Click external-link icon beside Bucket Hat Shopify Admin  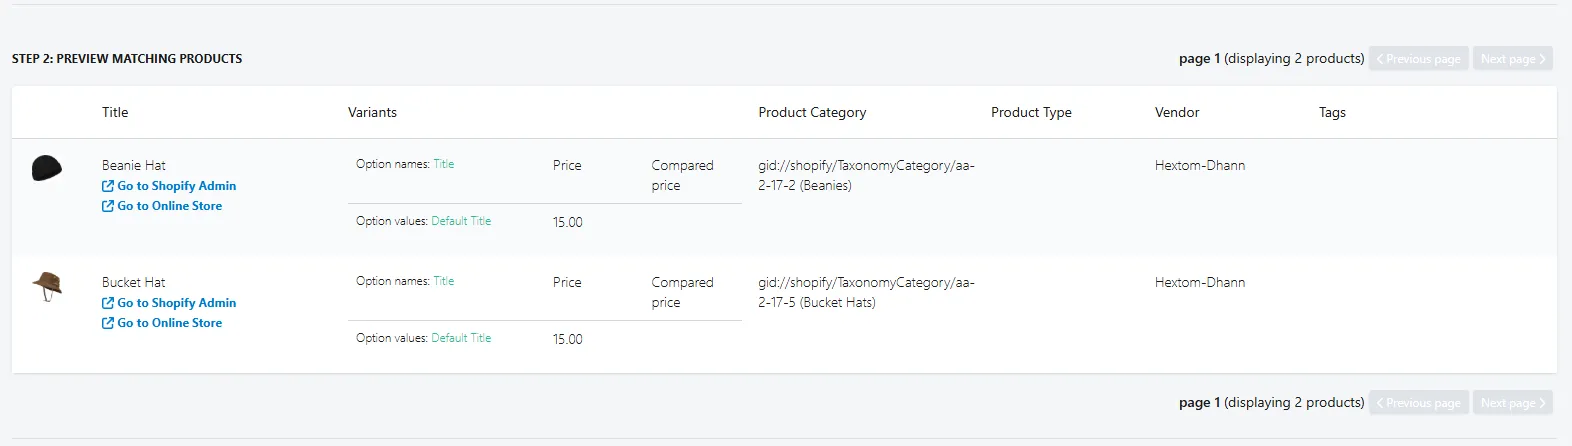[108, 303]
